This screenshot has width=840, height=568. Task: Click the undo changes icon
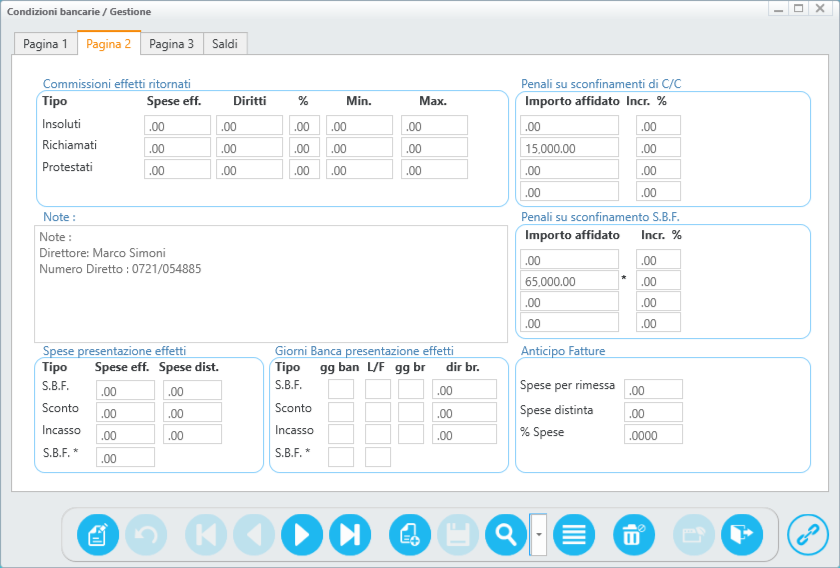146,534
